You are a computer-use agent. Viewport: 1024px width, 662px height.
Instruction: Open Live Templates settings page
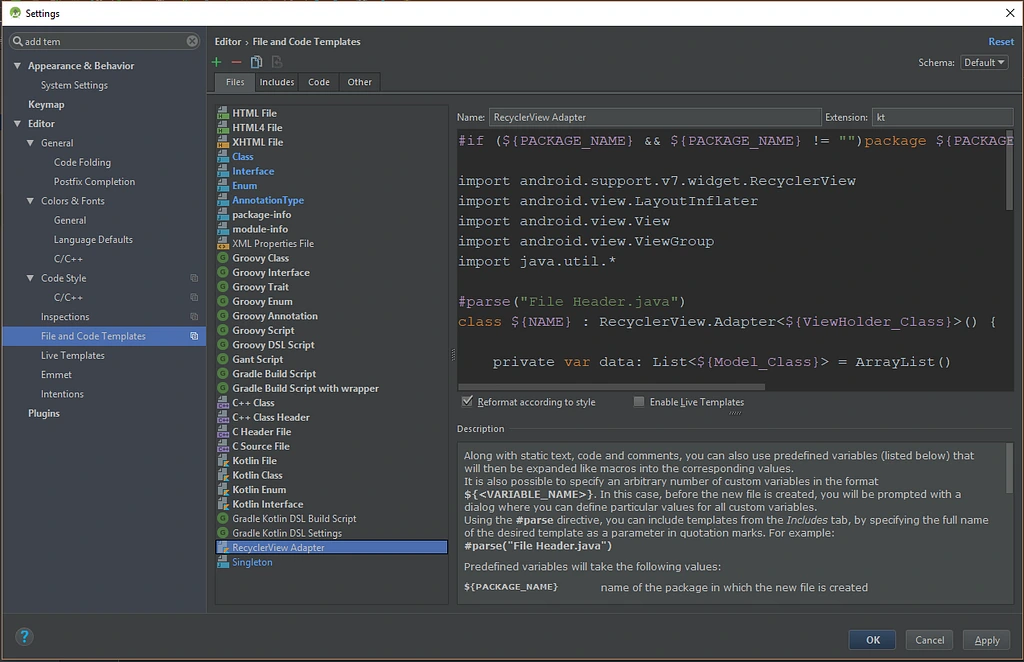tap(72, 356)
